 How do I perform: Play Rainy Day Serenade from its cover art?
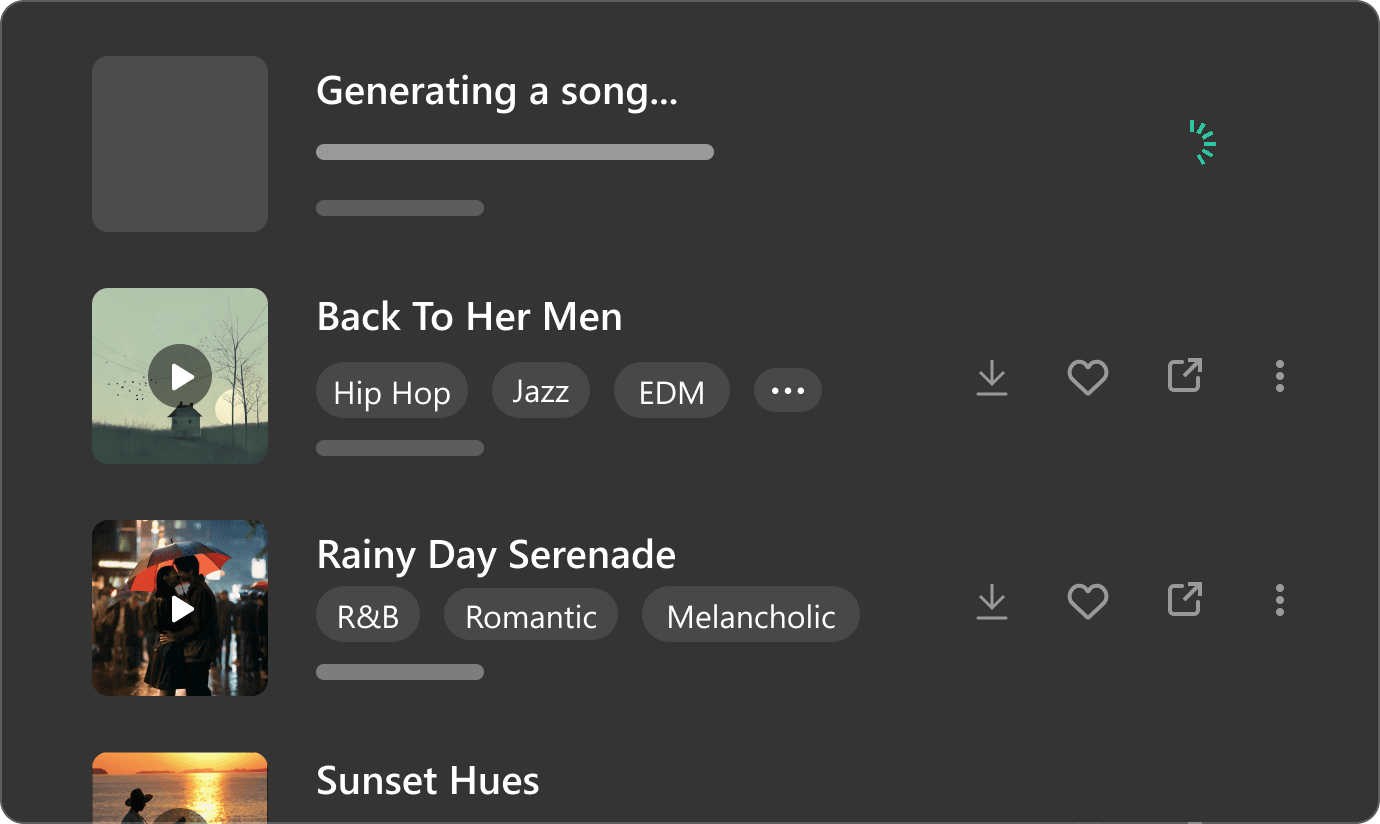[x=181, y=608]
